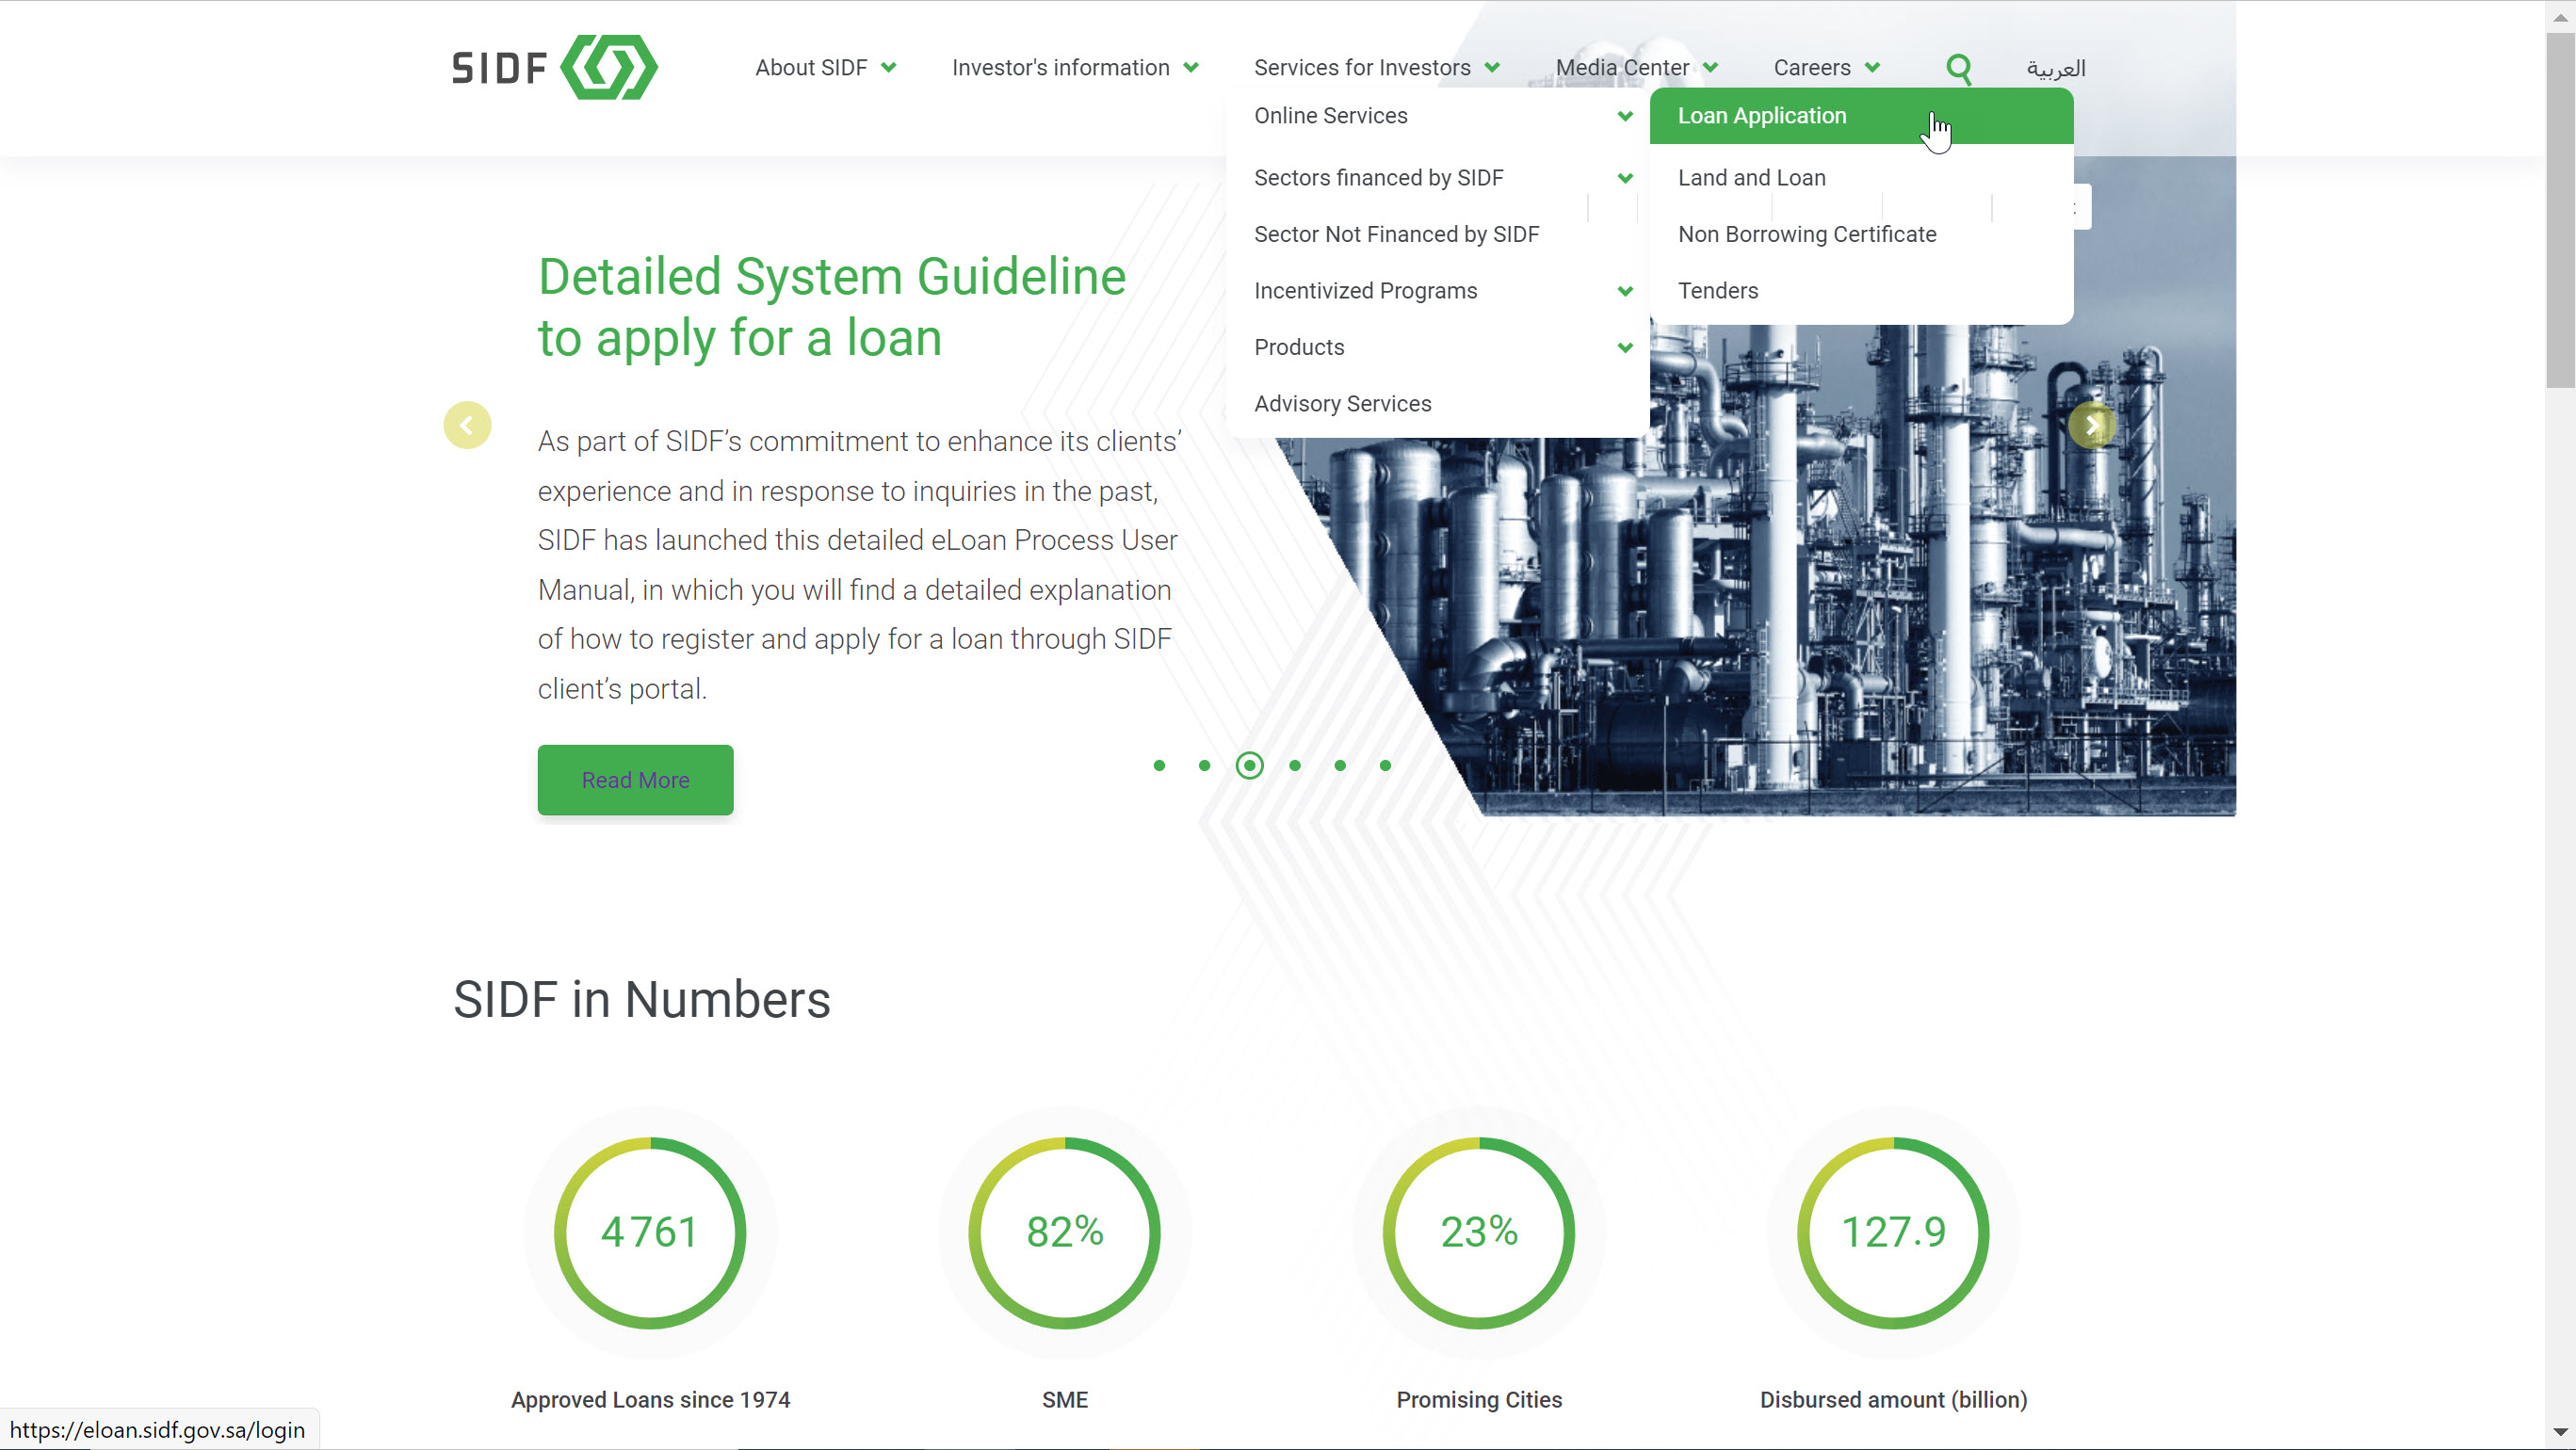This screenshot has height=1450, width=2576.
Task: Select Loan Application item
Action: click(x=1861, y=116)
